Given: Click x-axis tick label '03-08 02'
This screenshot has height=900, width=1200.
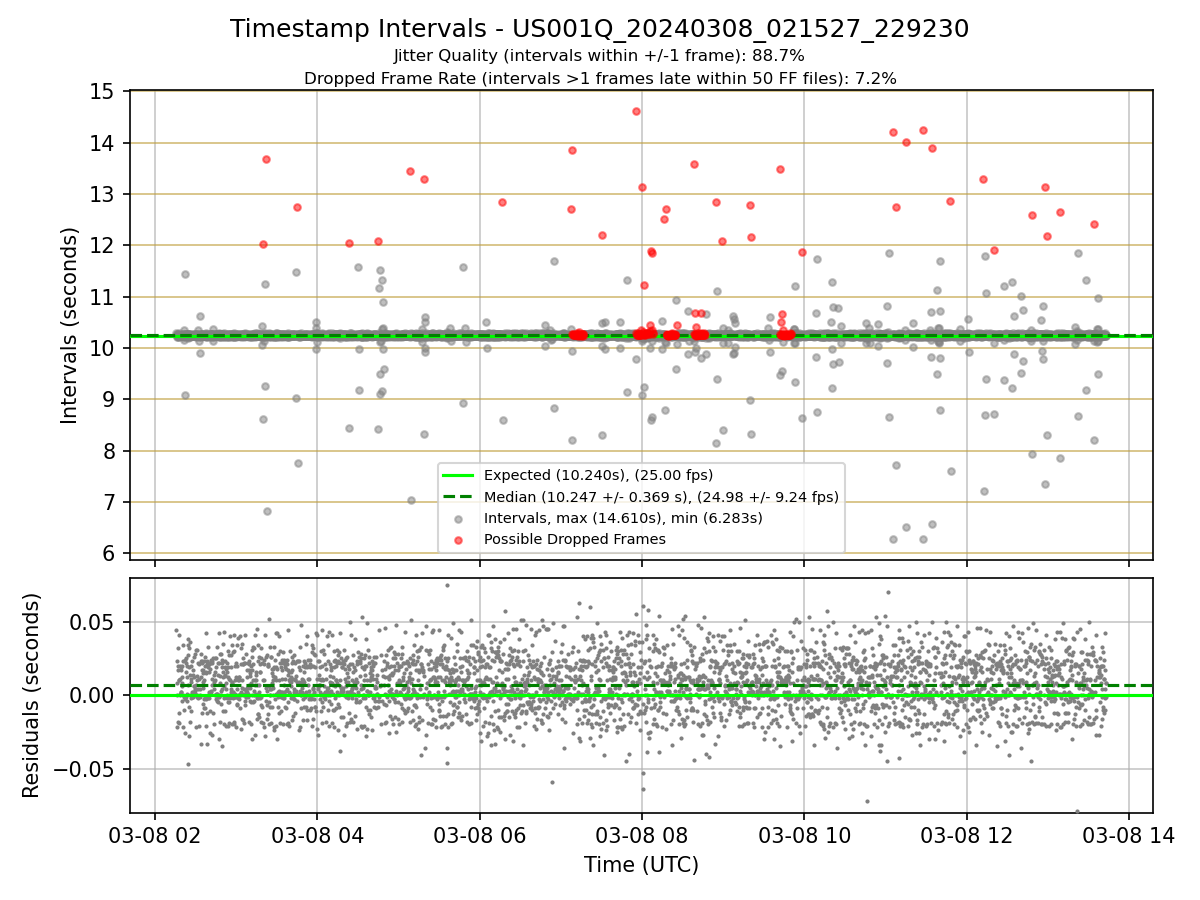Looking at the screenshot, I should [154, 835].
